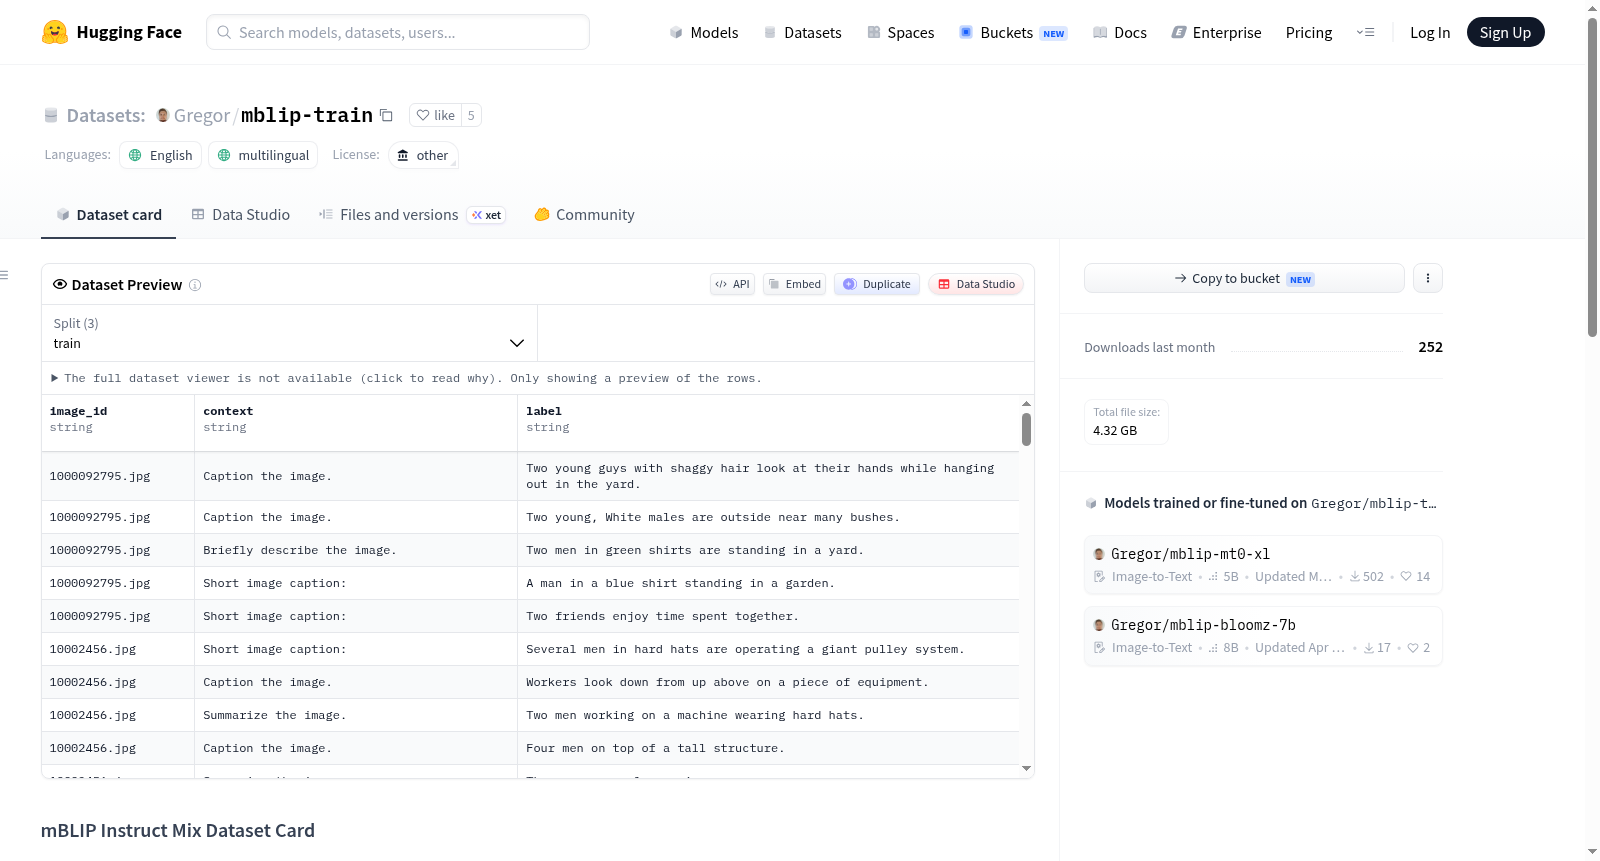Click the 'Total file size: 4.32 GB' box
The image size is (1600, 861).
tap(1126, 421)
